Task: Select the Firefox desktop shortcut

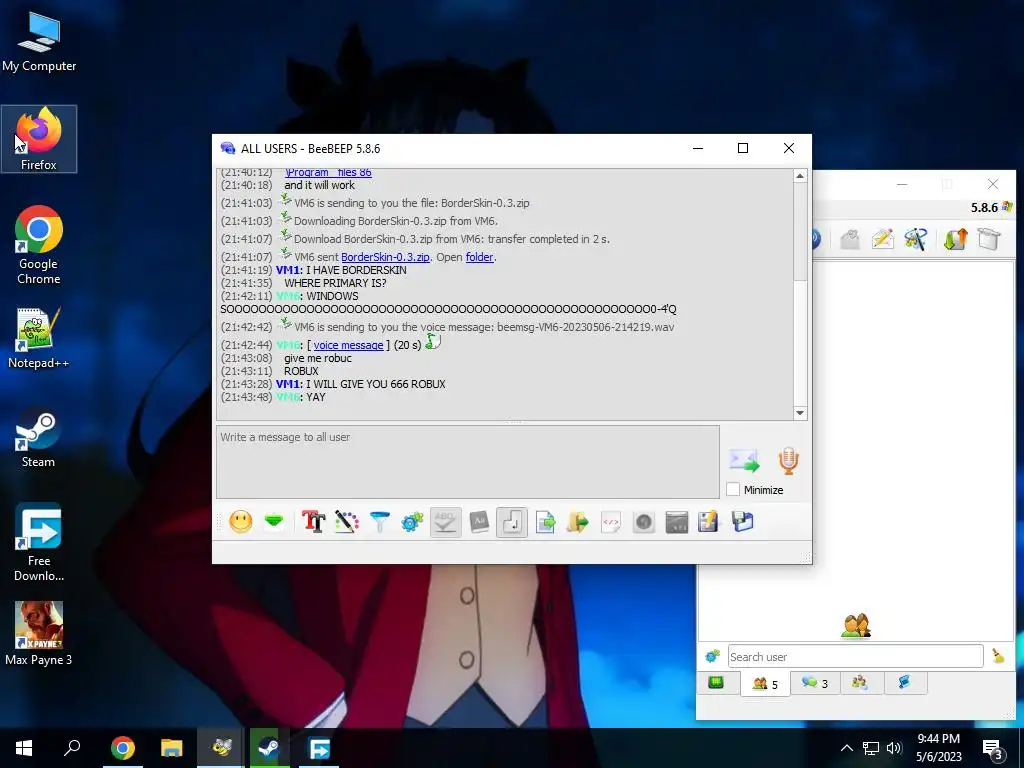Action: (39, 138)
